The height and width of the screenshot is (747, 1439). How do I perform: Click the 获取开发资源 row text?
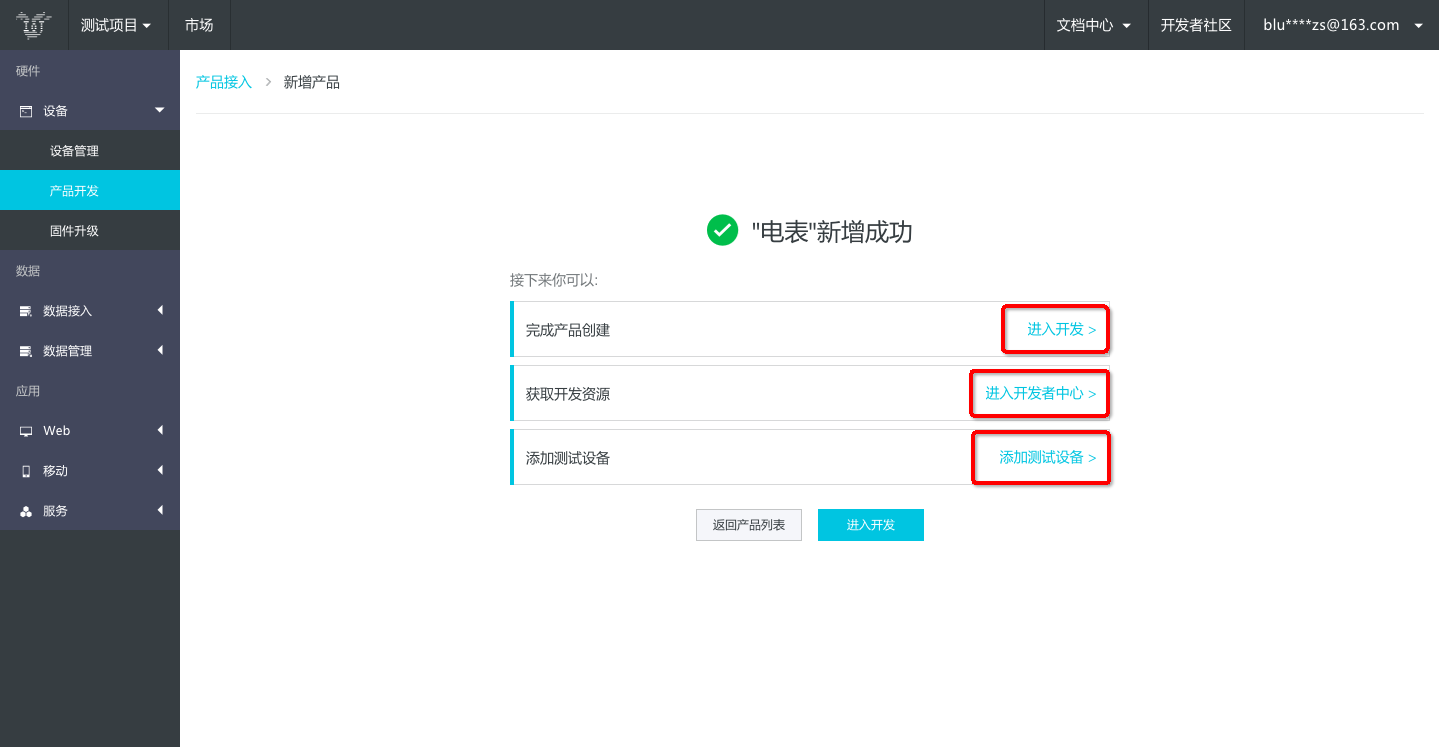568,394
